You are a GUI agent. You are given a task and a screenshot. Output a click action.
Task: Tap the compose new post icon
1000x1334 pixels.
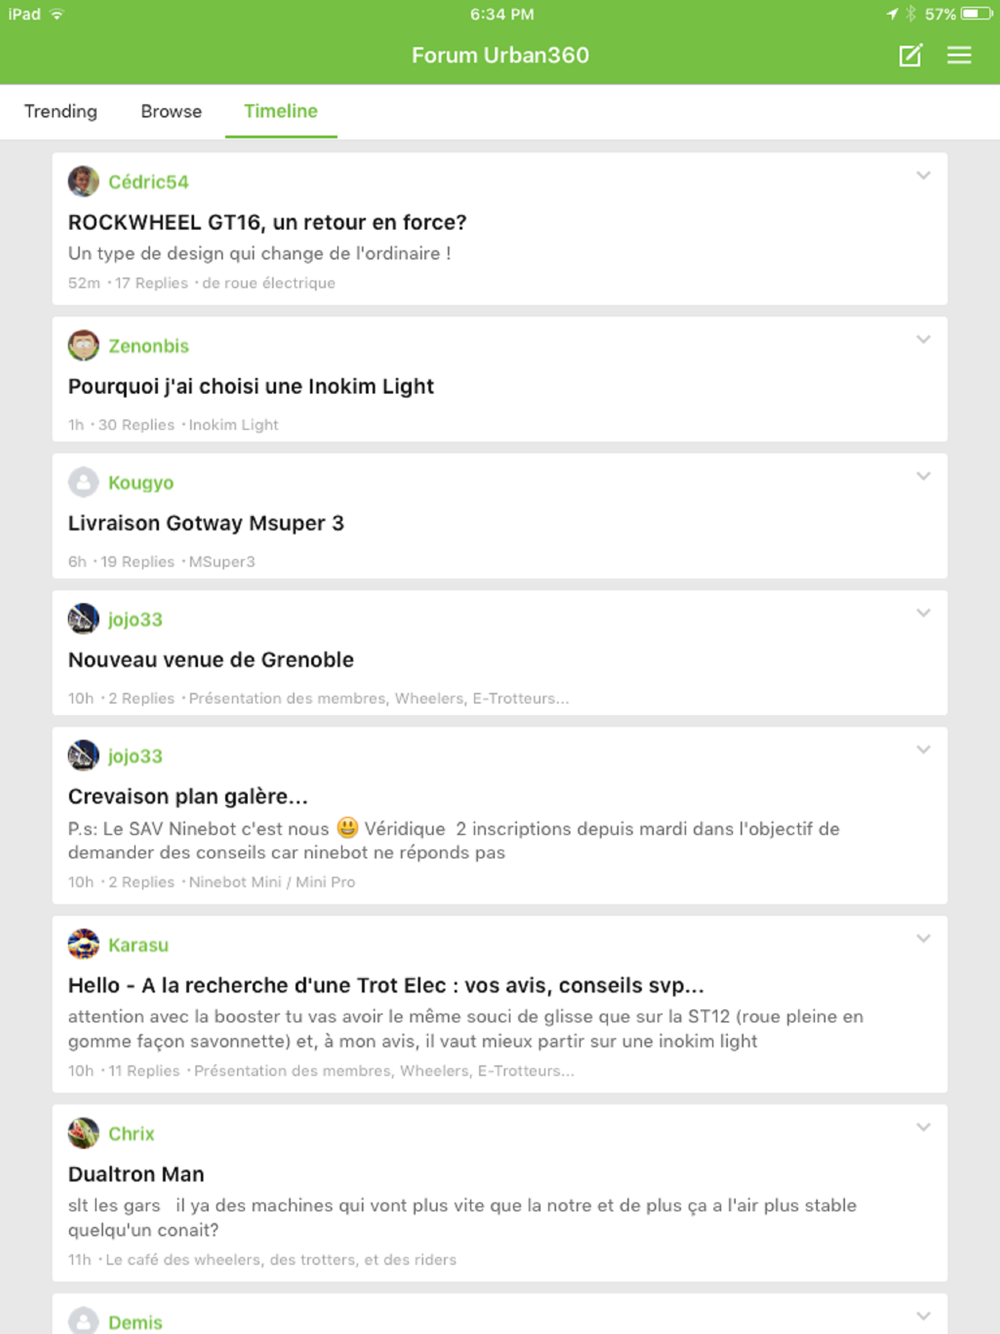[910, 56]
